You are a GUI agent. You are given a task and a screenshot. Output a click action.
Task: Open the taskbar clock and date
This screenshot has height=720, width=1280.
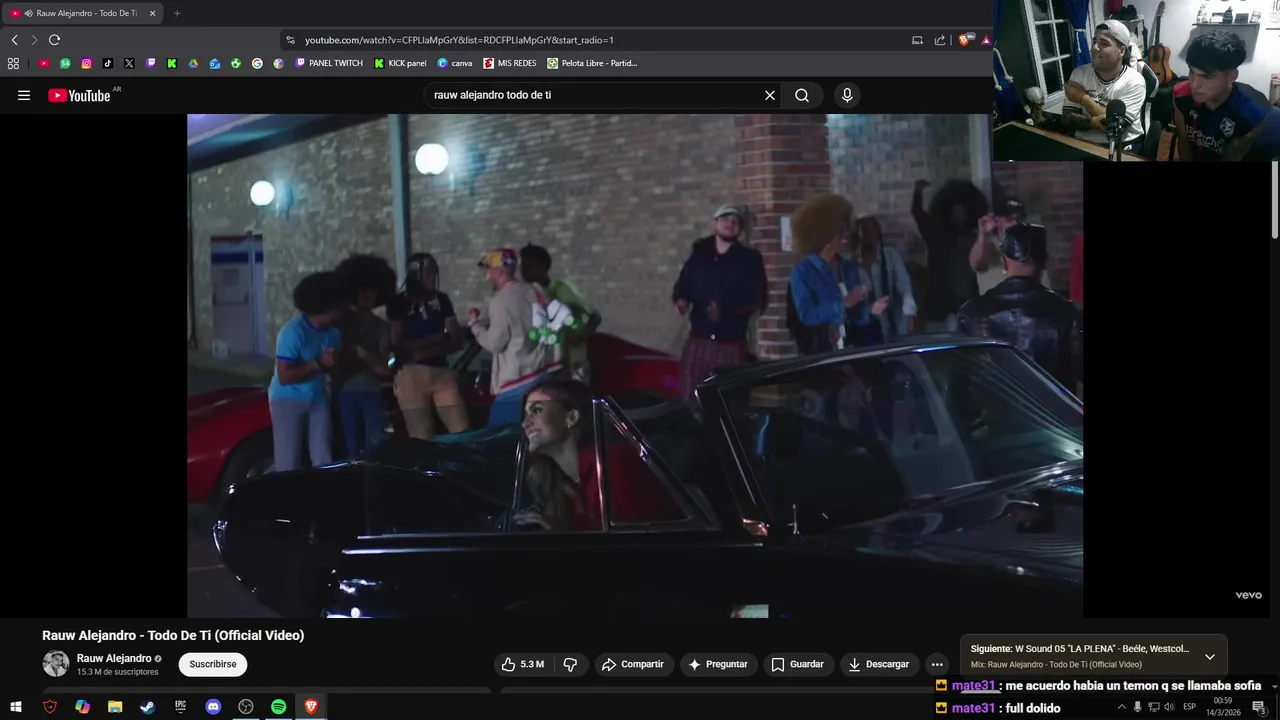pyautogui.click(x=1223, y=707)
